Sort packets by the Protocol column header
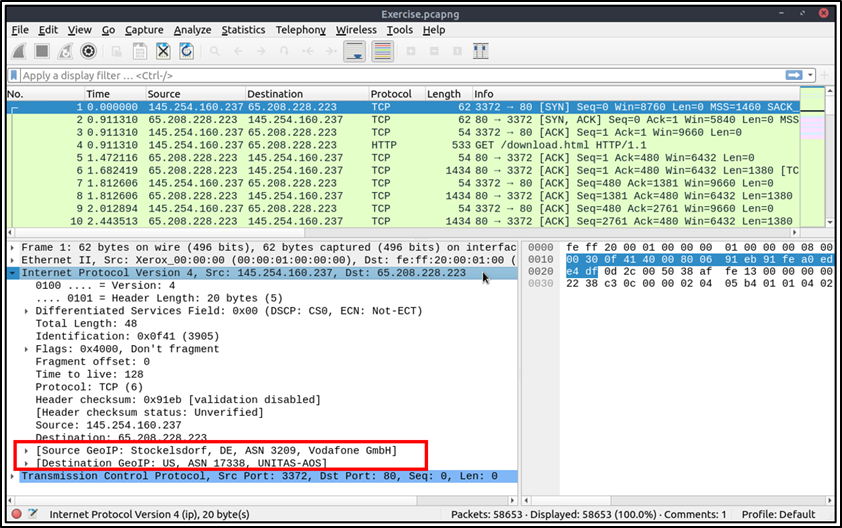The width and height of the screenshot is (842, 528). coord(391,94)
